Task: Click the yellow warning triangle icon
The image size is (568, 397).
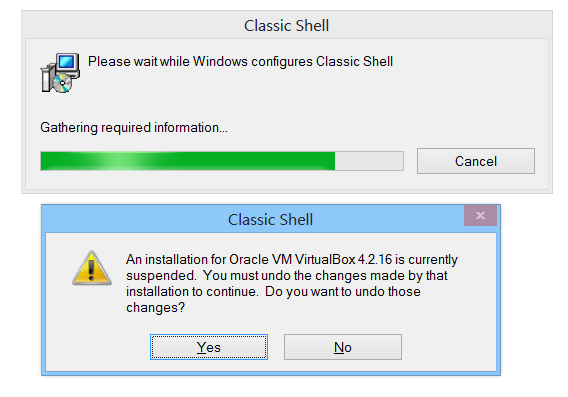Action: (x=92, y=268)
